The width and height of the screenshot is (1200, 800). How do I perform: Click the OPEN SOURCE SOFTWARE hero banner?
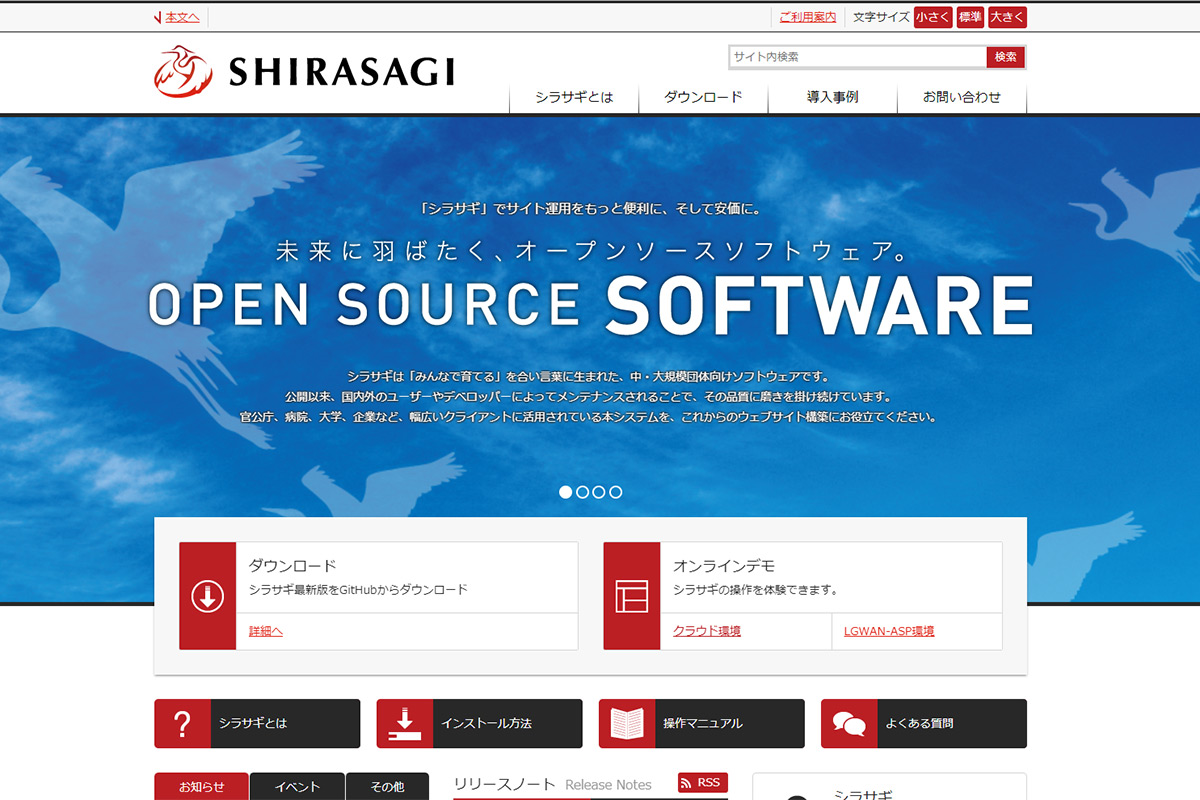click(591, 304)
